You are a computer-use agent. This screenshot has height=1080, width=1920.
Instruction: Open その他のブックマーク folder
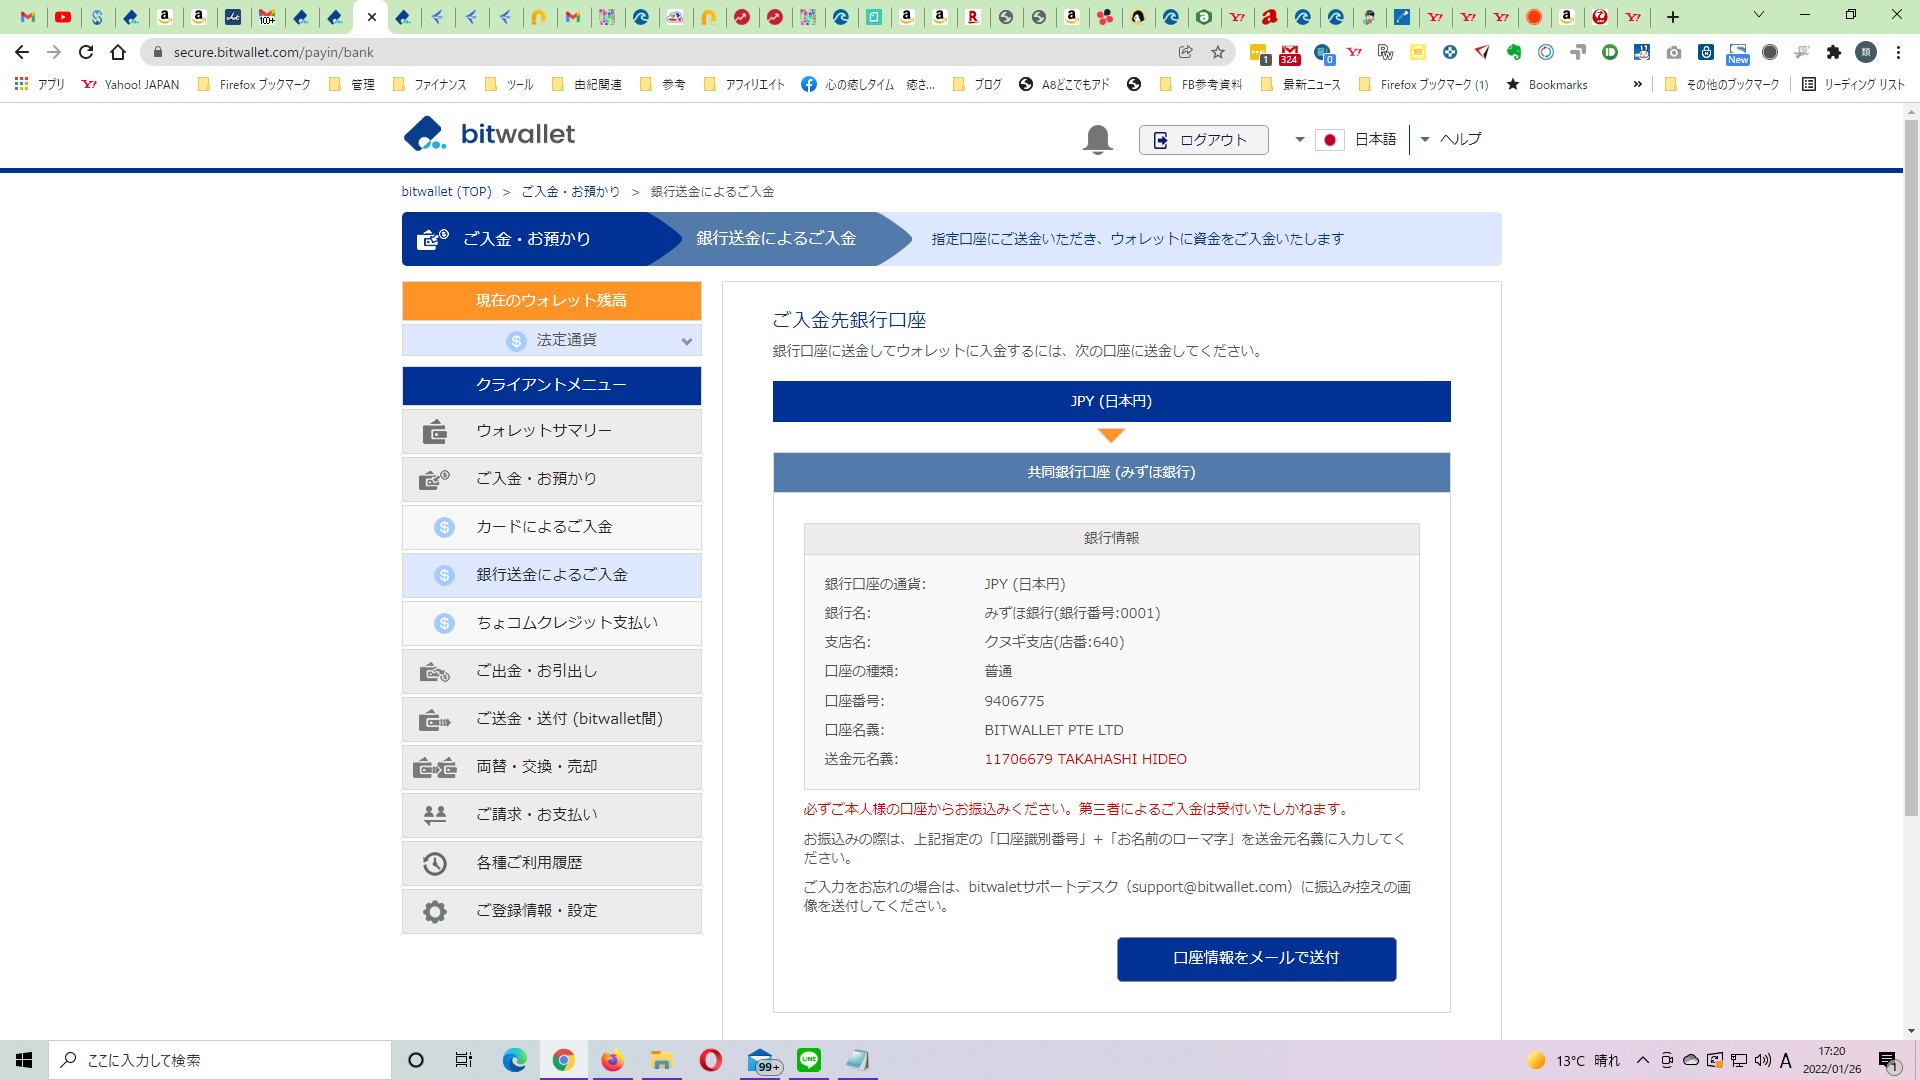pos(1722,85)
